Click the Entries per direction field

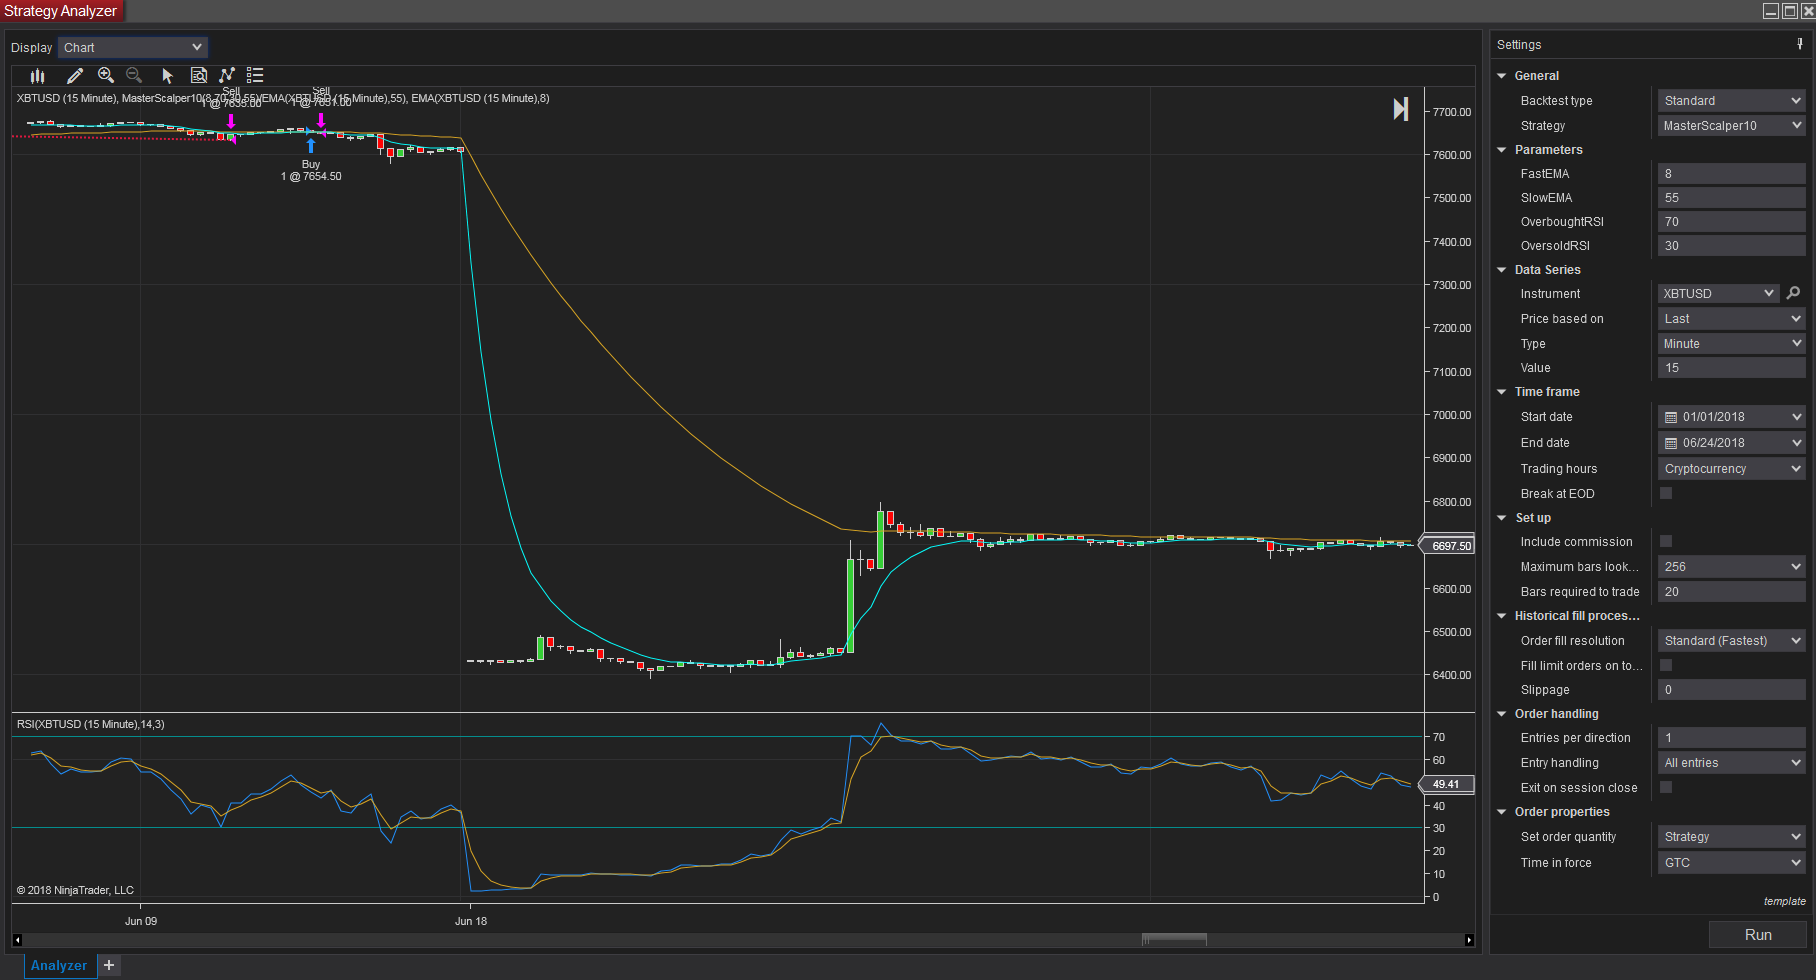[x=1732, y=737]
